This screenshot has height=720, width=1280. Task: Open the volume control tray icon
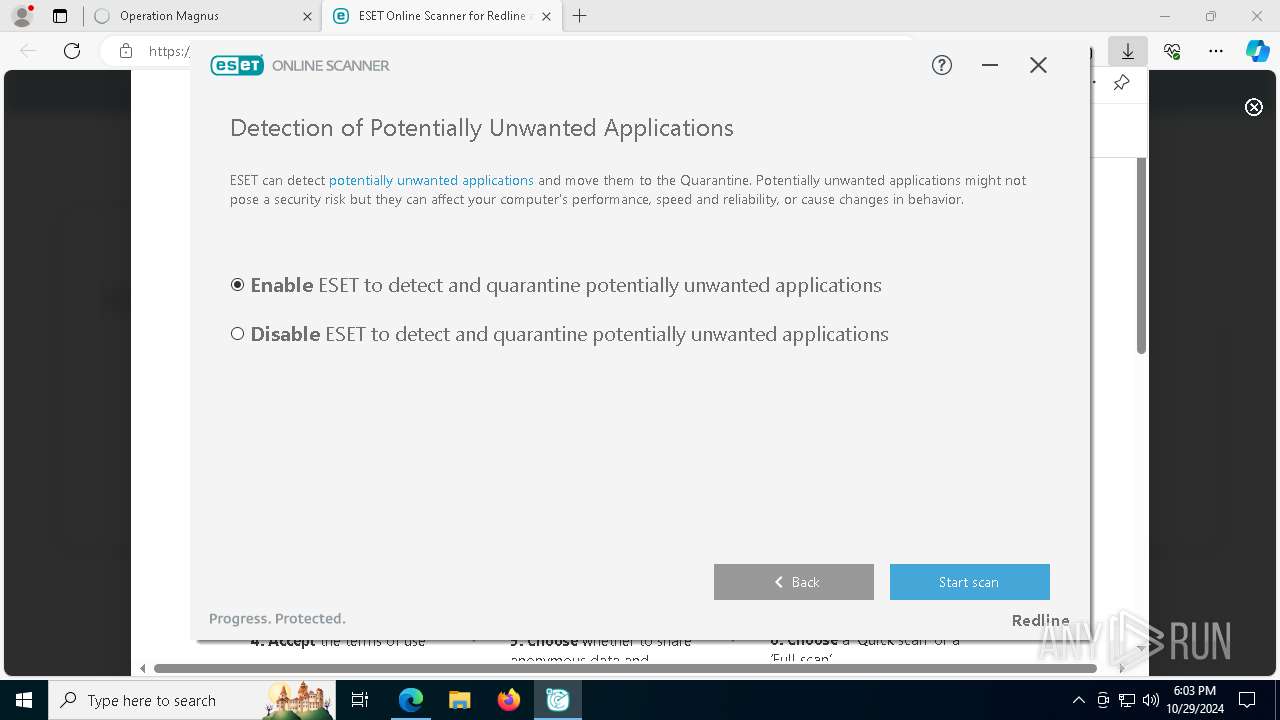[1151, 700]
